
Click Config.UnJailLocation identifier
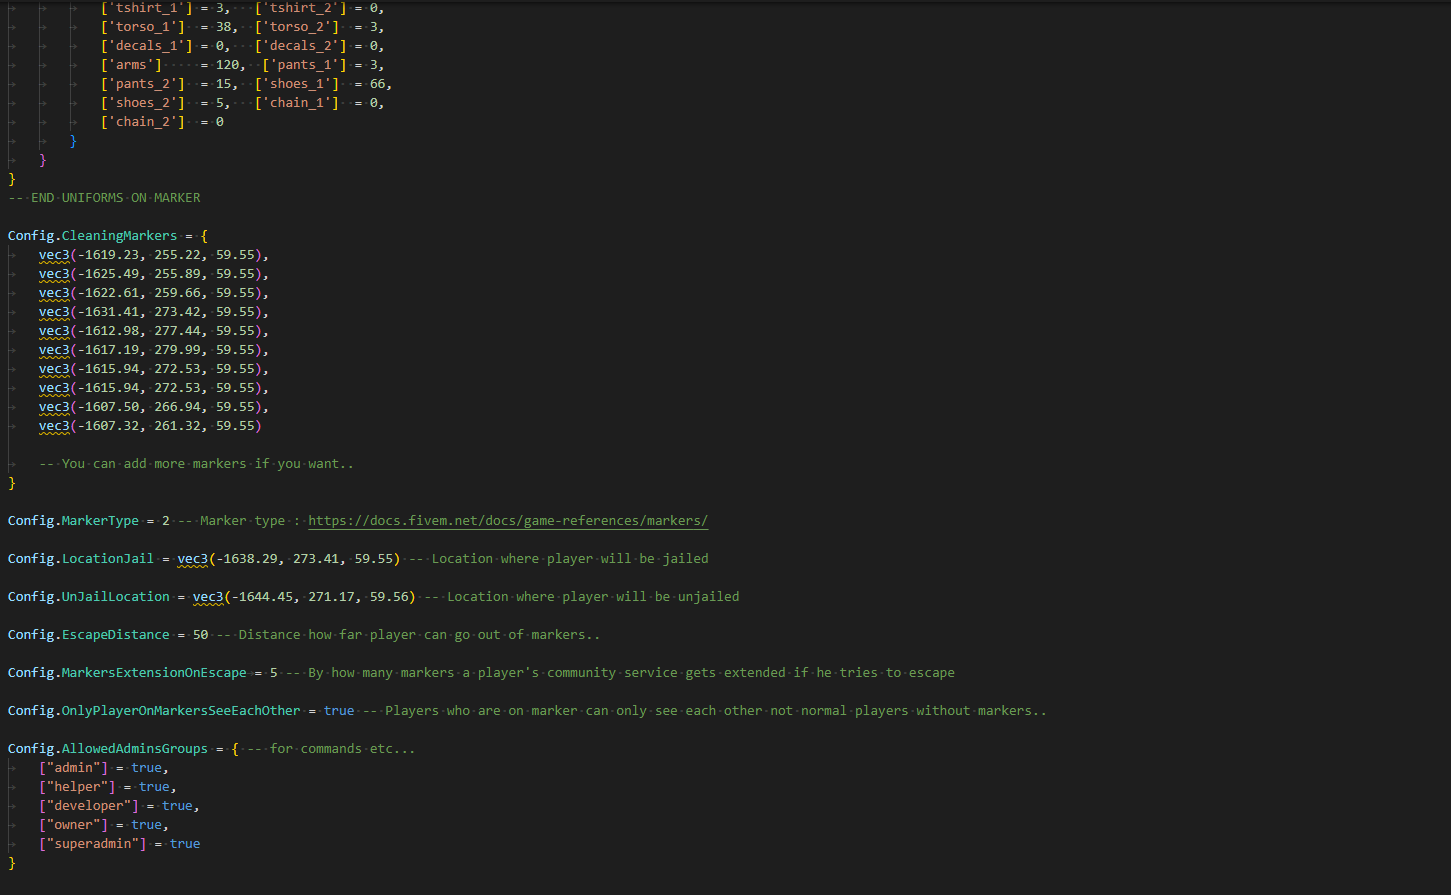(89, 597)
